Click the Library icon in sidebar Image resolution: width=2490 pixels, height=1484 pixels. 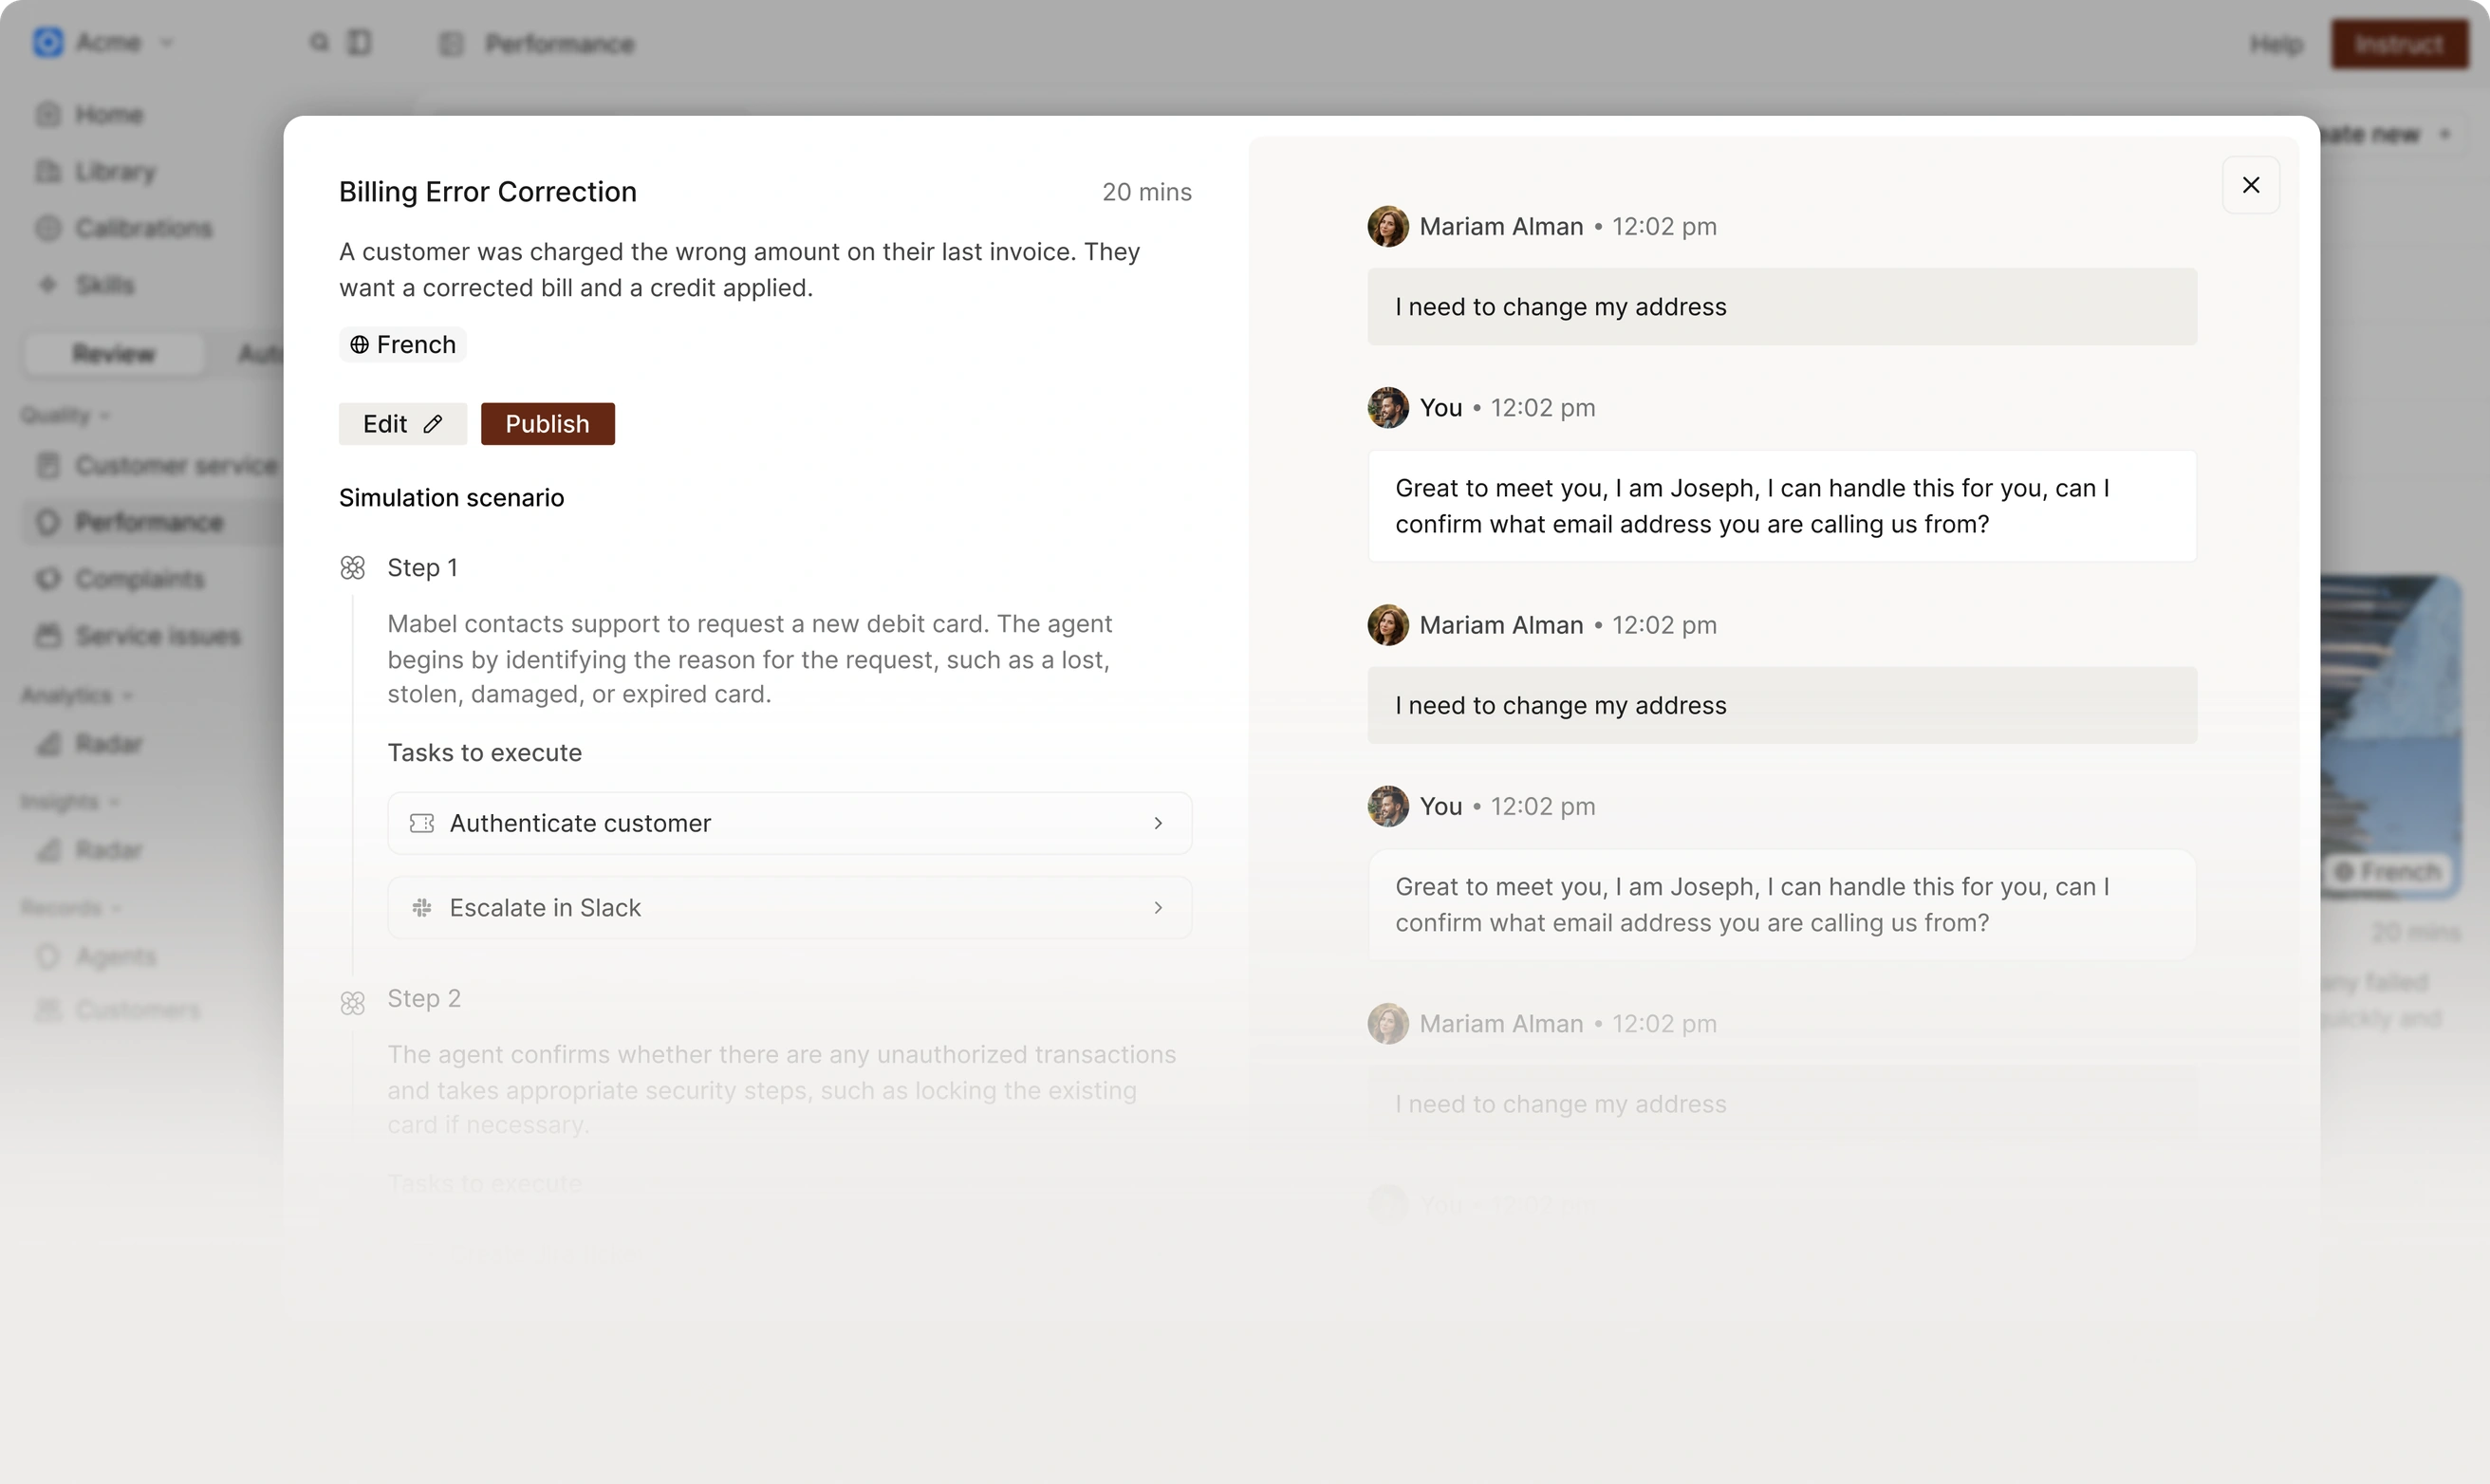click(48, 171)
